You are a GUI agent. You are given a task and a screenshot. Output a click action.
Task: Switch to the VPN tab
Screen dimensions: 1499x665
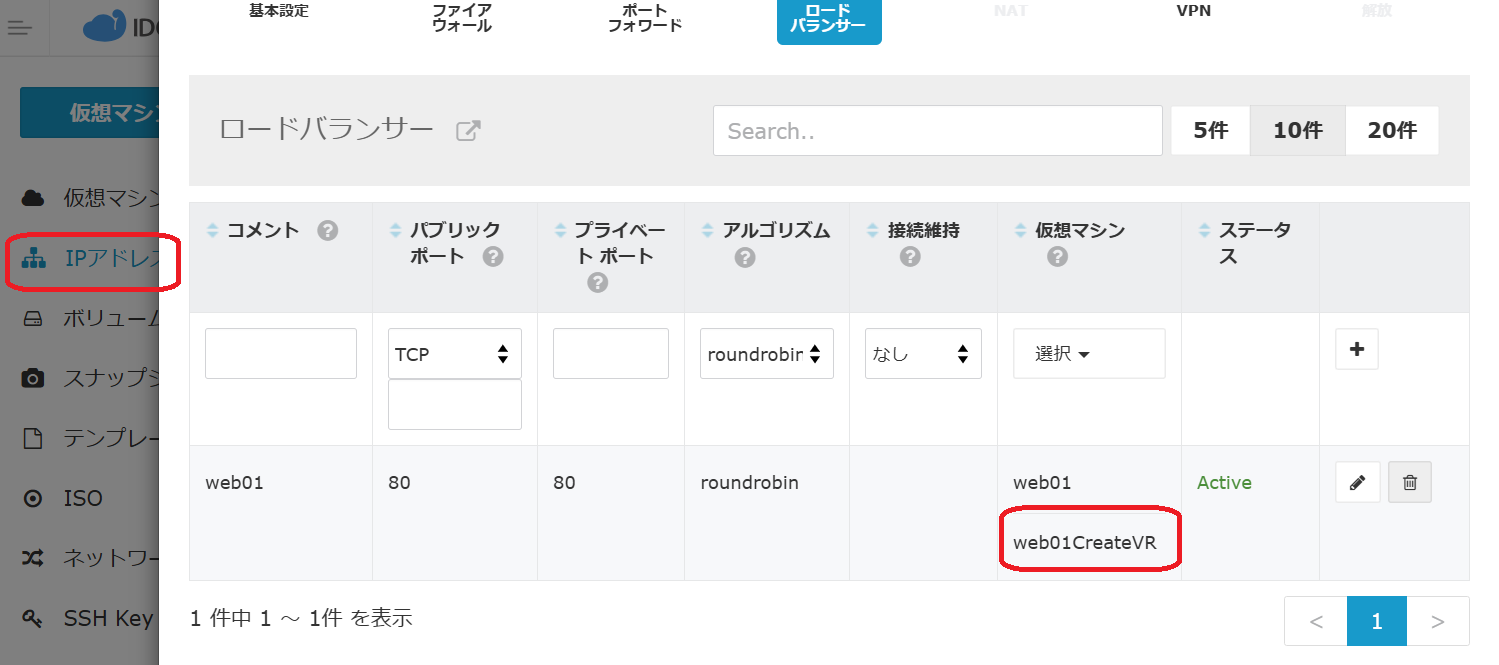click(x=1193, y=12)
